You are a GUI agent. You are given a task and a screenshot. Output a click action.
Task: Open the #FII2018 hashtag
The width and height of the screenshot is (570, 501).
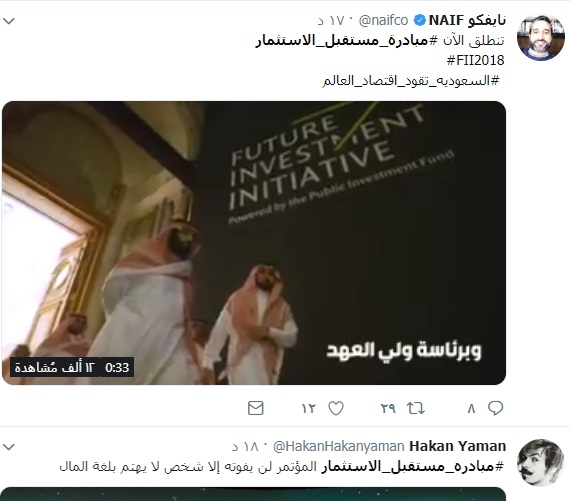pos(475,60)
